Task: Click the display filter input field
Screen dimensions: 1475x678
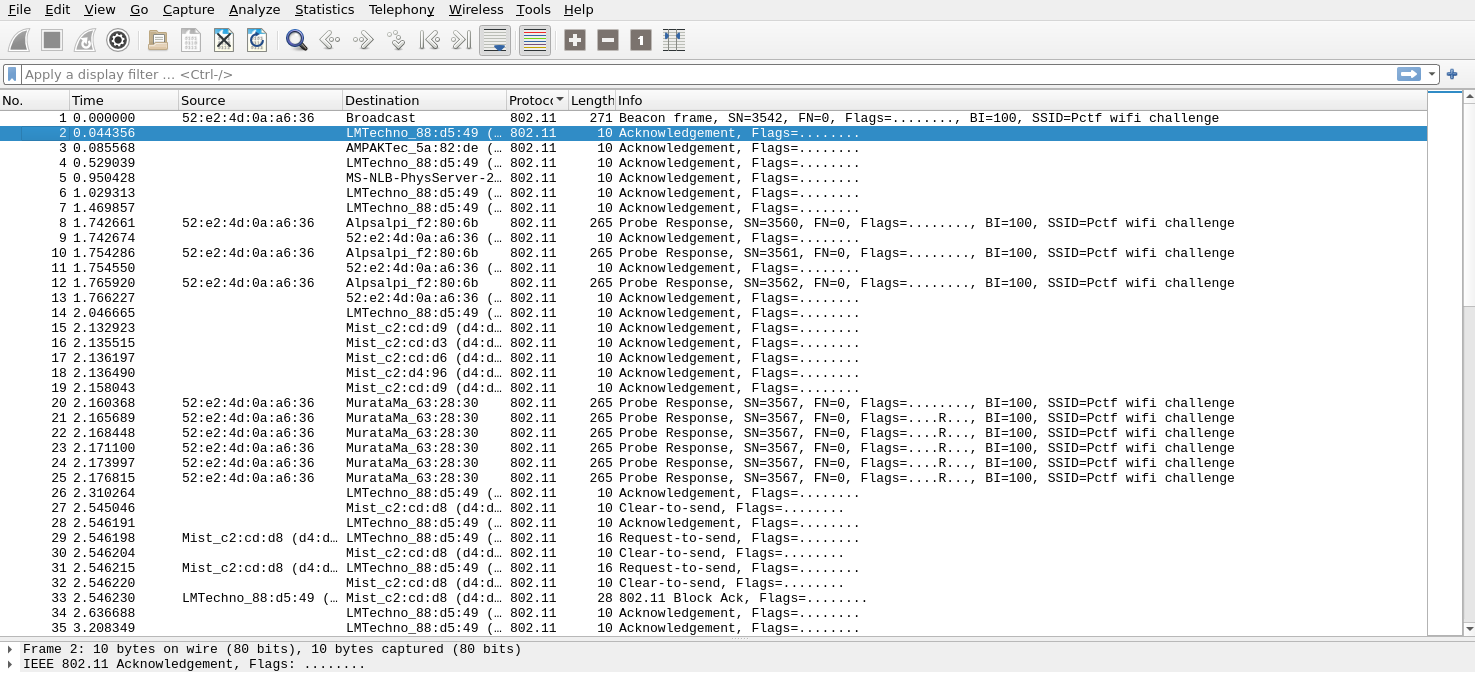Action: coord(708,74)
